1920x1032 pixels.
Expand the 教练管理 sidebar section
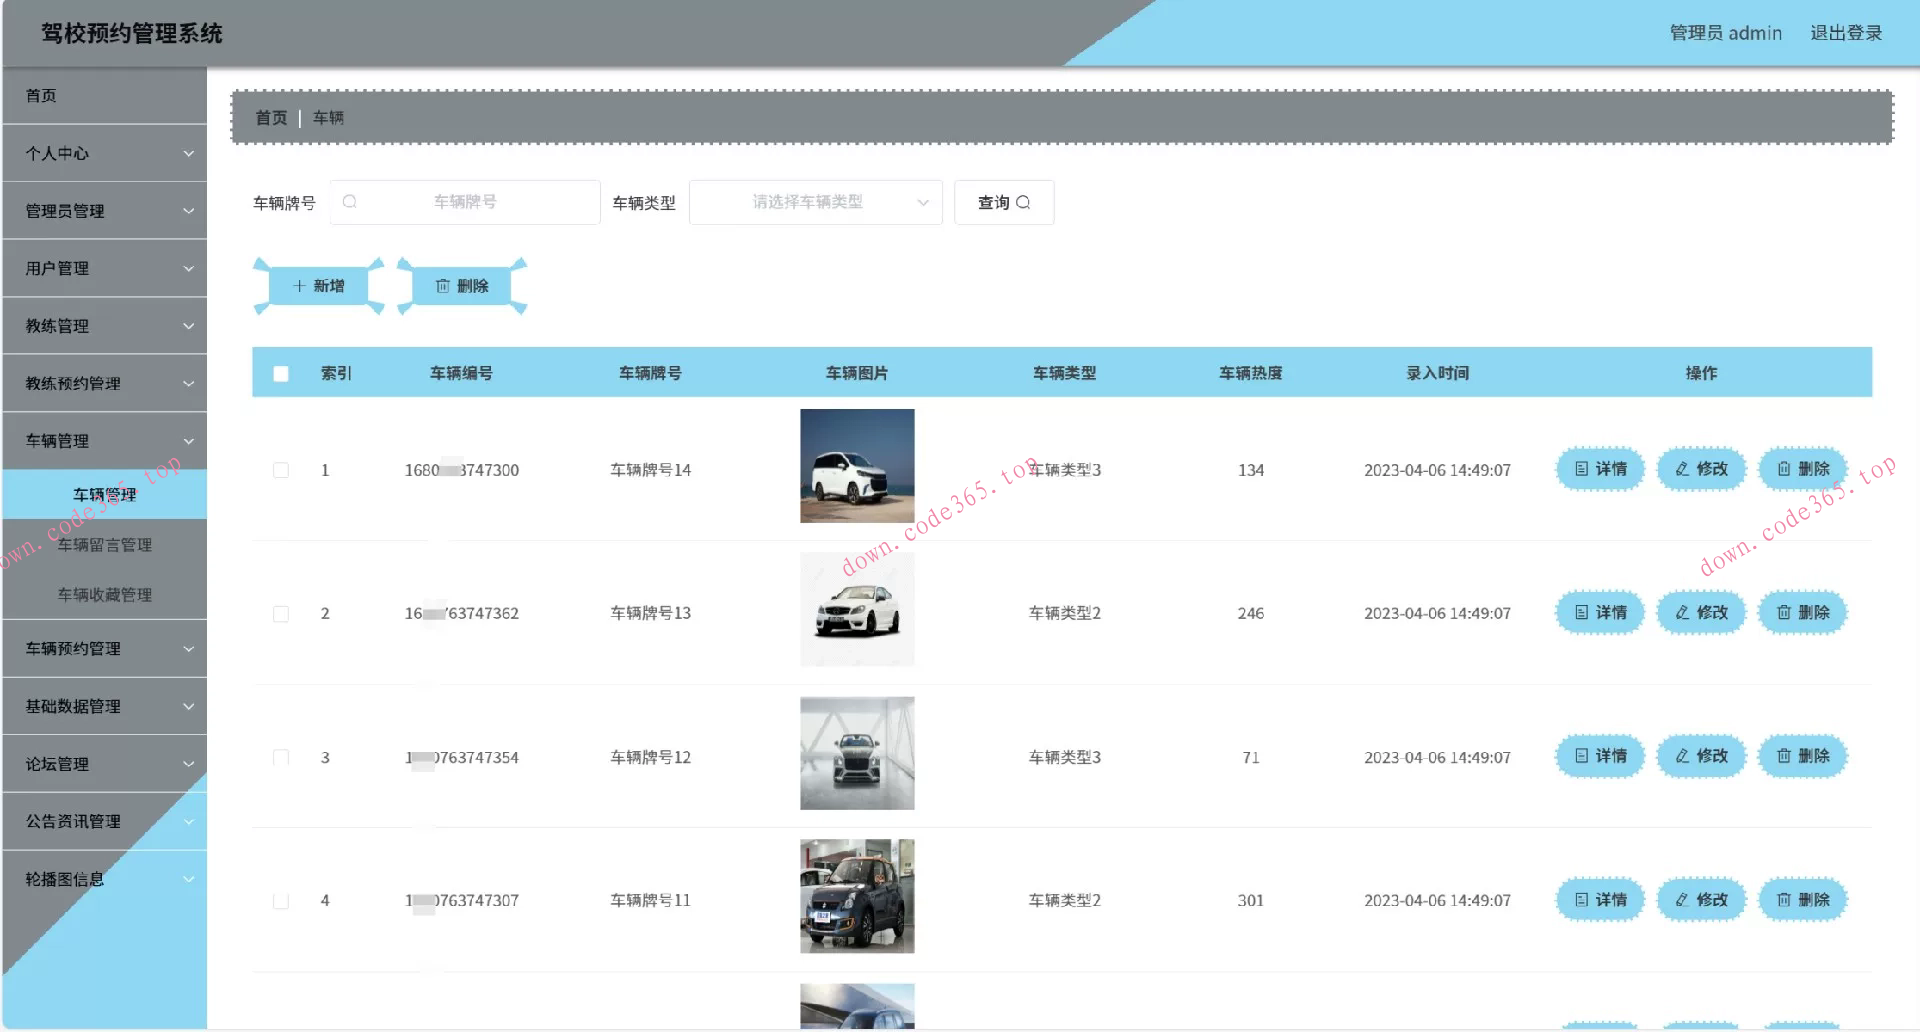[x=103, y=325]
